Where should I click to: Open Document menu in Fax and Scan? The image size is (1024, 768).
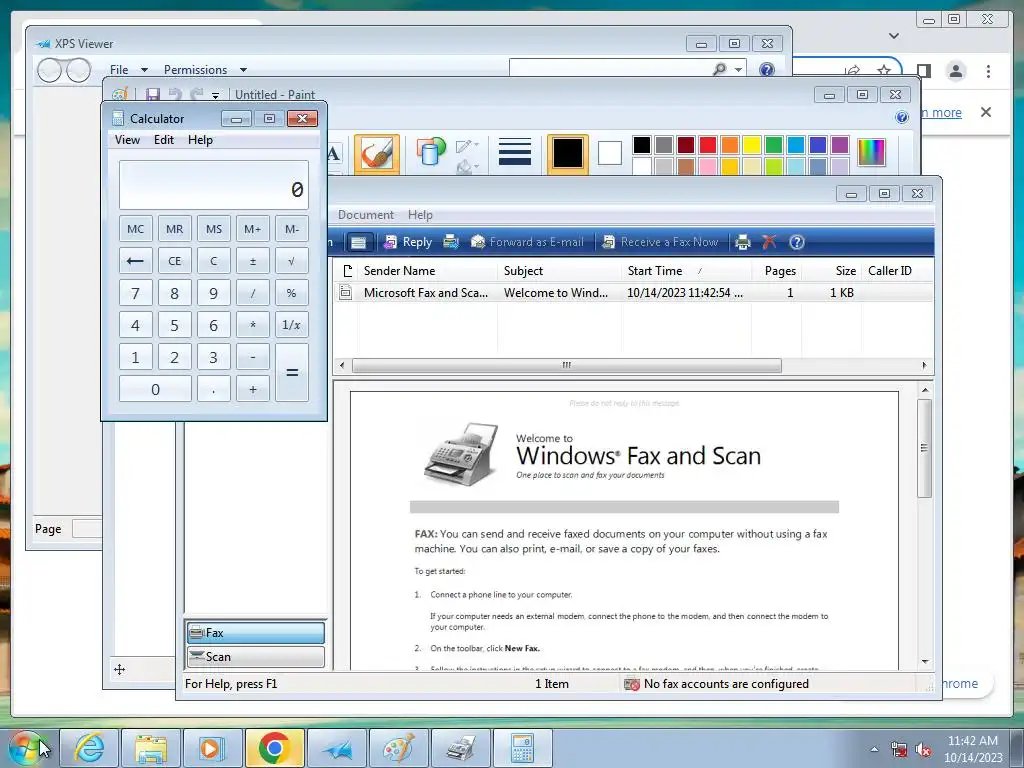366,215
